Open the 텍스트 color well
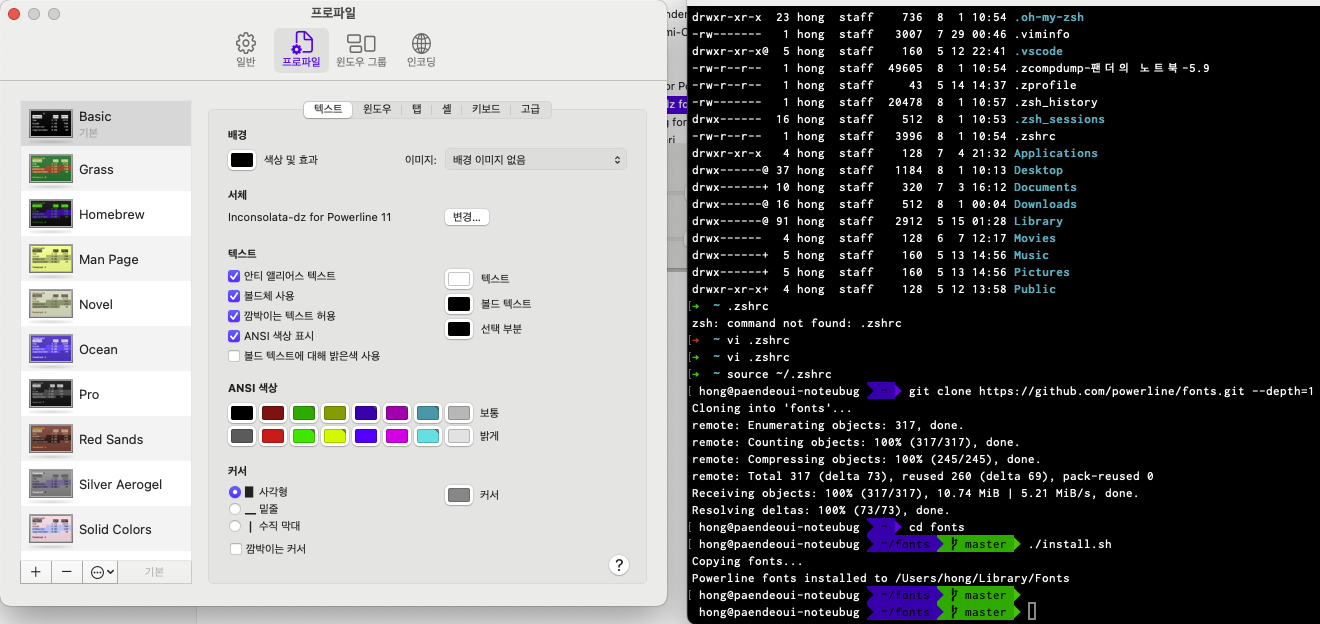Viewport: 1320px width, 624px height. (459, 279)
